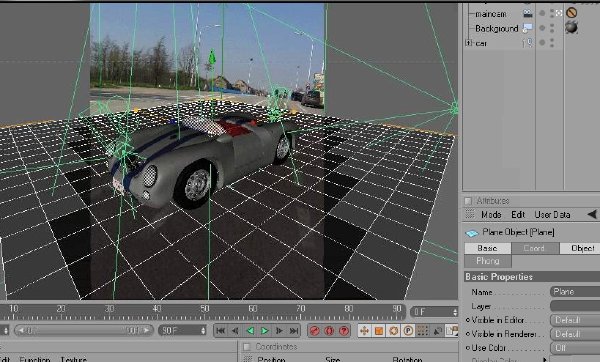The image size is (600, 362).
Task: Open the User Data menu
Action: 552,215
